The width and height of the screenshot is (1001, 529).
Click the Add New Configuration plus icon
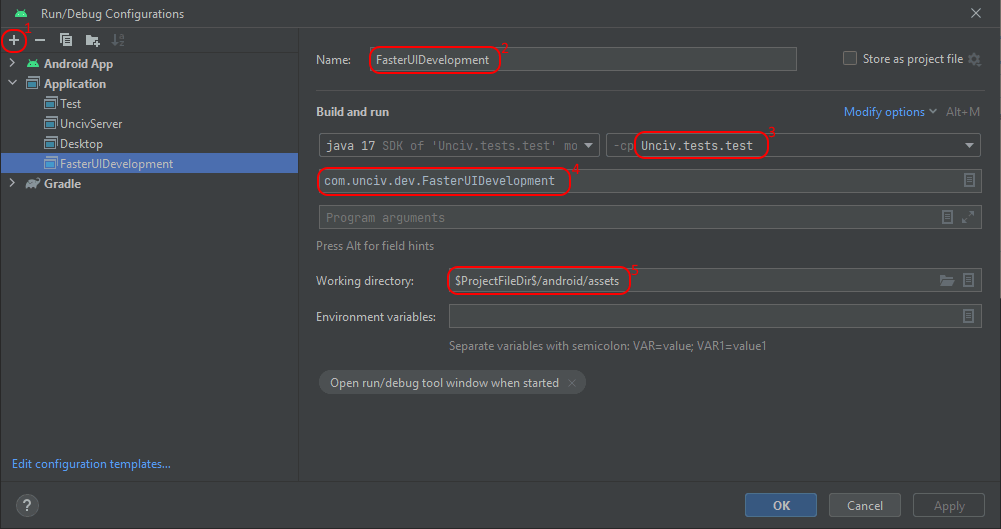[x=14, y=40]
